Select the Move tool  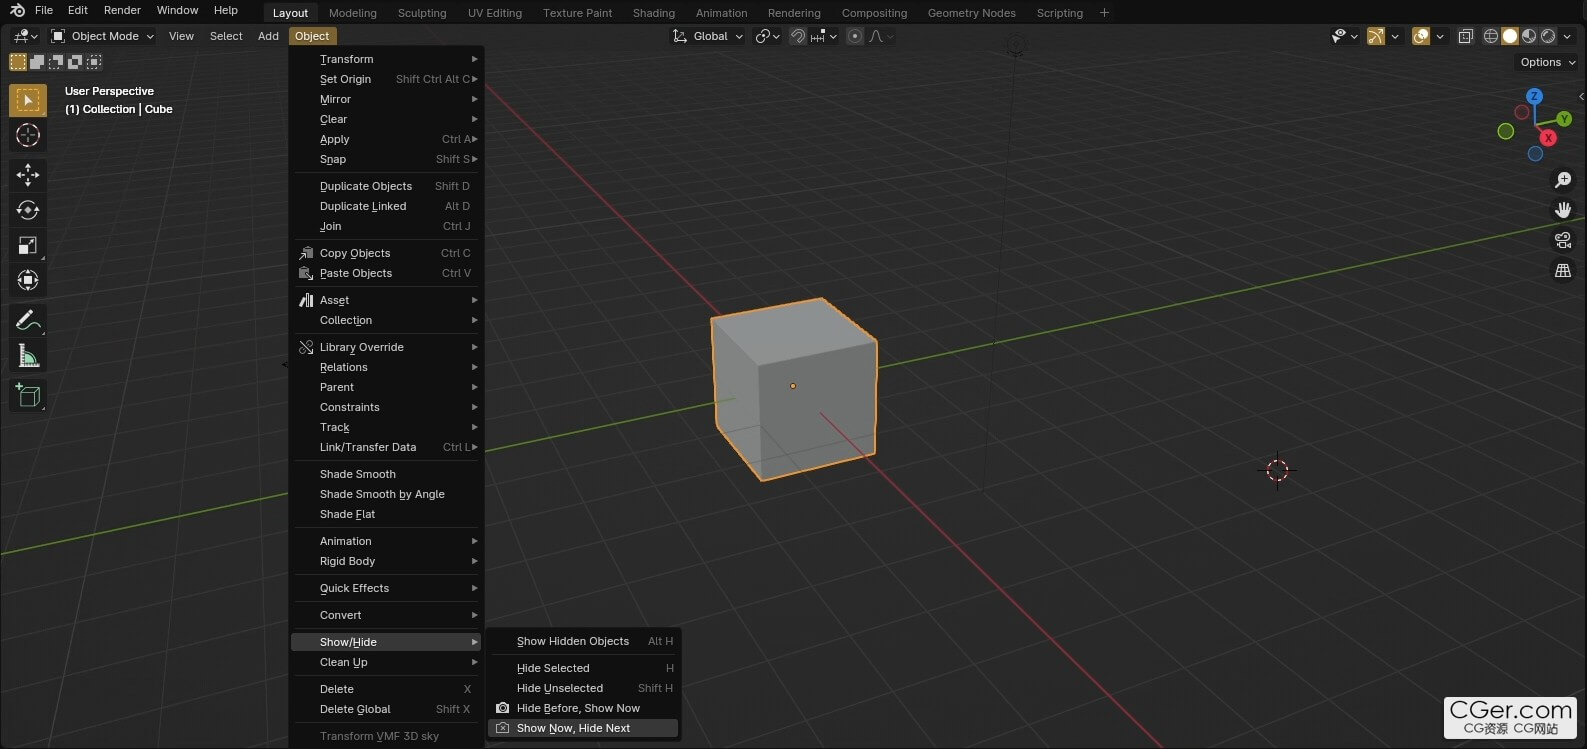tap(28, 175)
